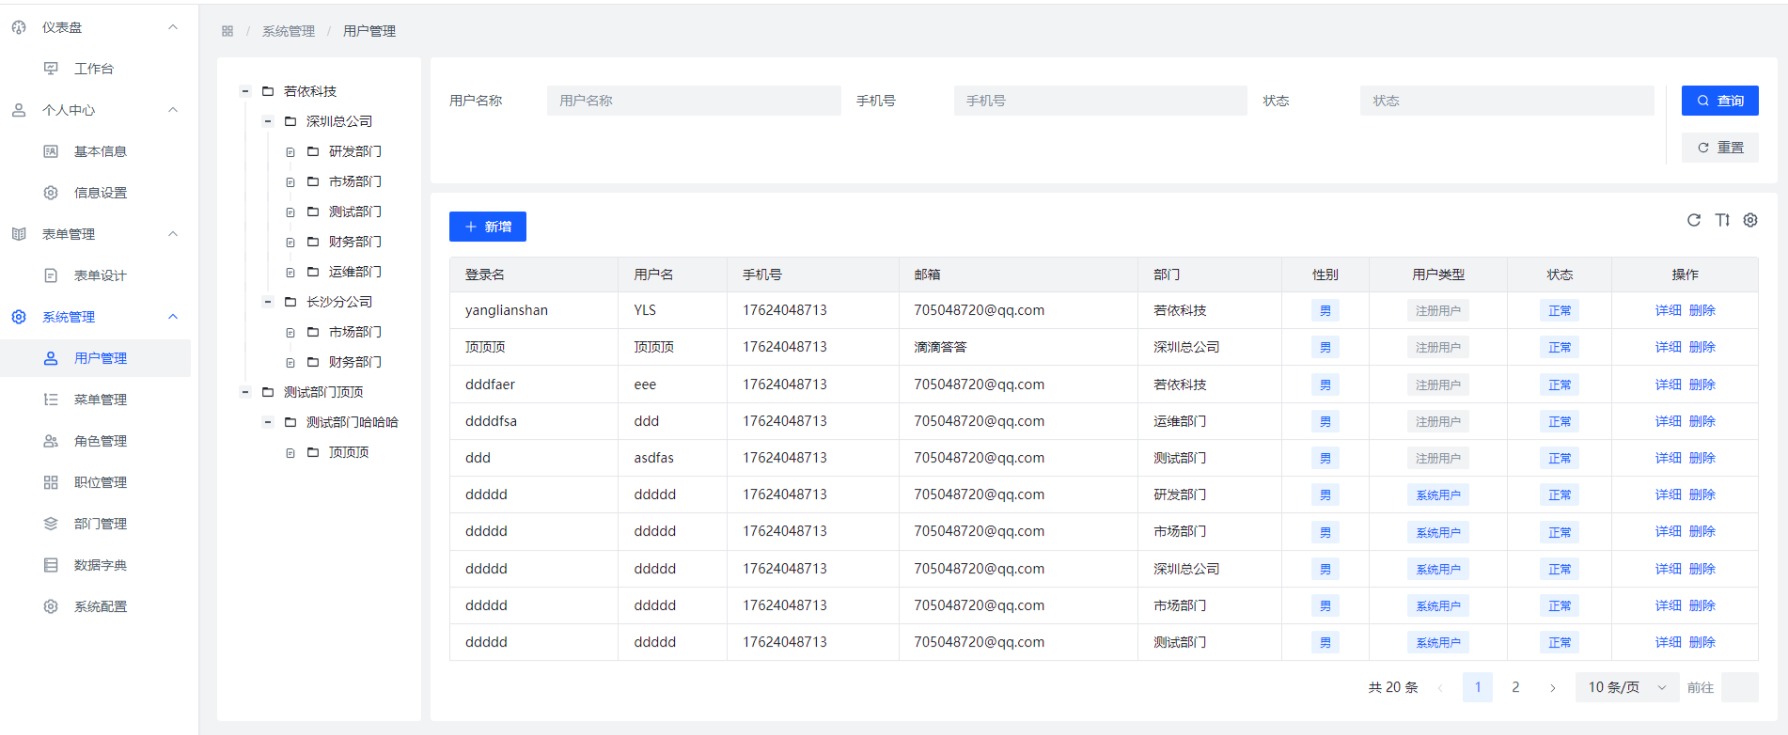Collapse the 测试部门哈哈哈 tree node

tap(267, 422)
